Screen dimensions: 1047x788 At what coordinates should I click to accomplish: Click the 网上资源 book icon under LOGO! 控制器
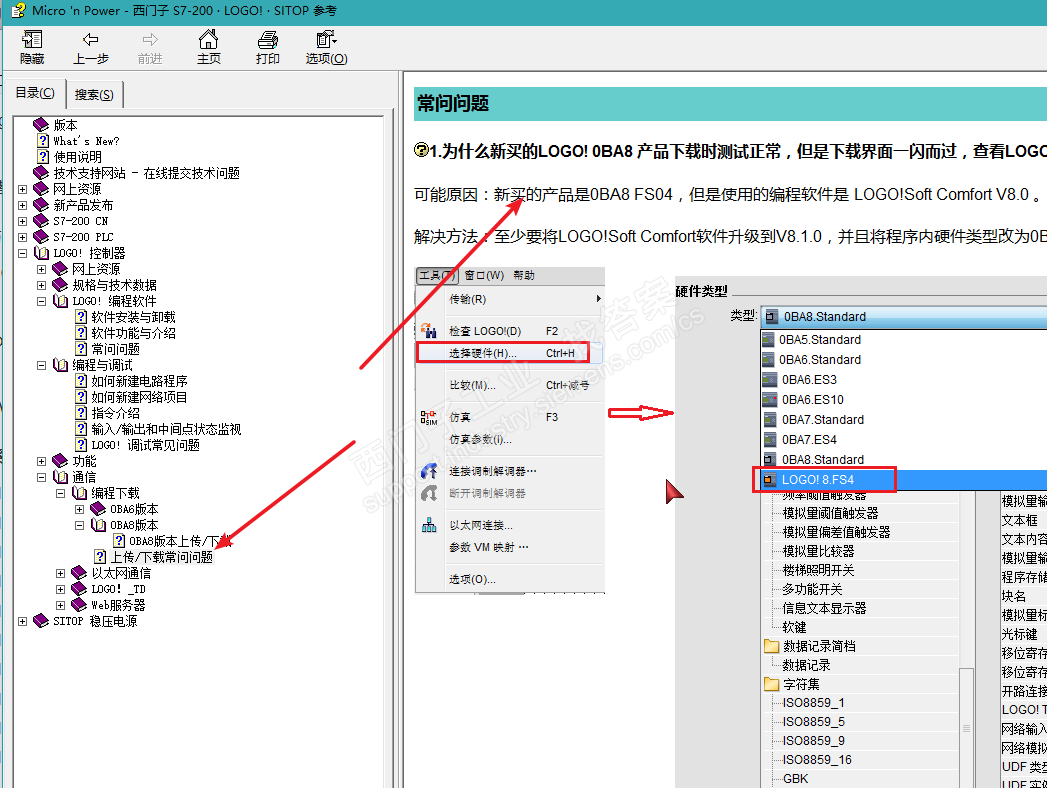tap(60, 269)
